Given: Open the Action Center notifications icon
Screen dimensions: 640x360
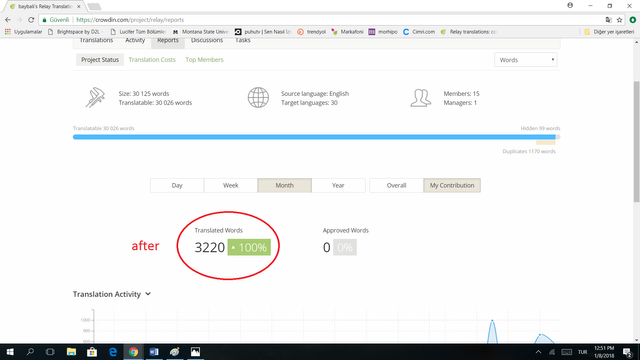Looking at the screenshot, I should 627,352.
